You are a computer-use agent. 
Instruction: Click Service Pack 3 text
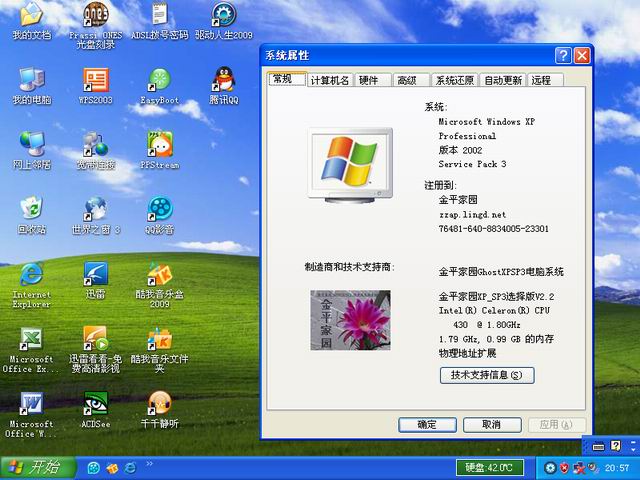click(x=472, y=164)
